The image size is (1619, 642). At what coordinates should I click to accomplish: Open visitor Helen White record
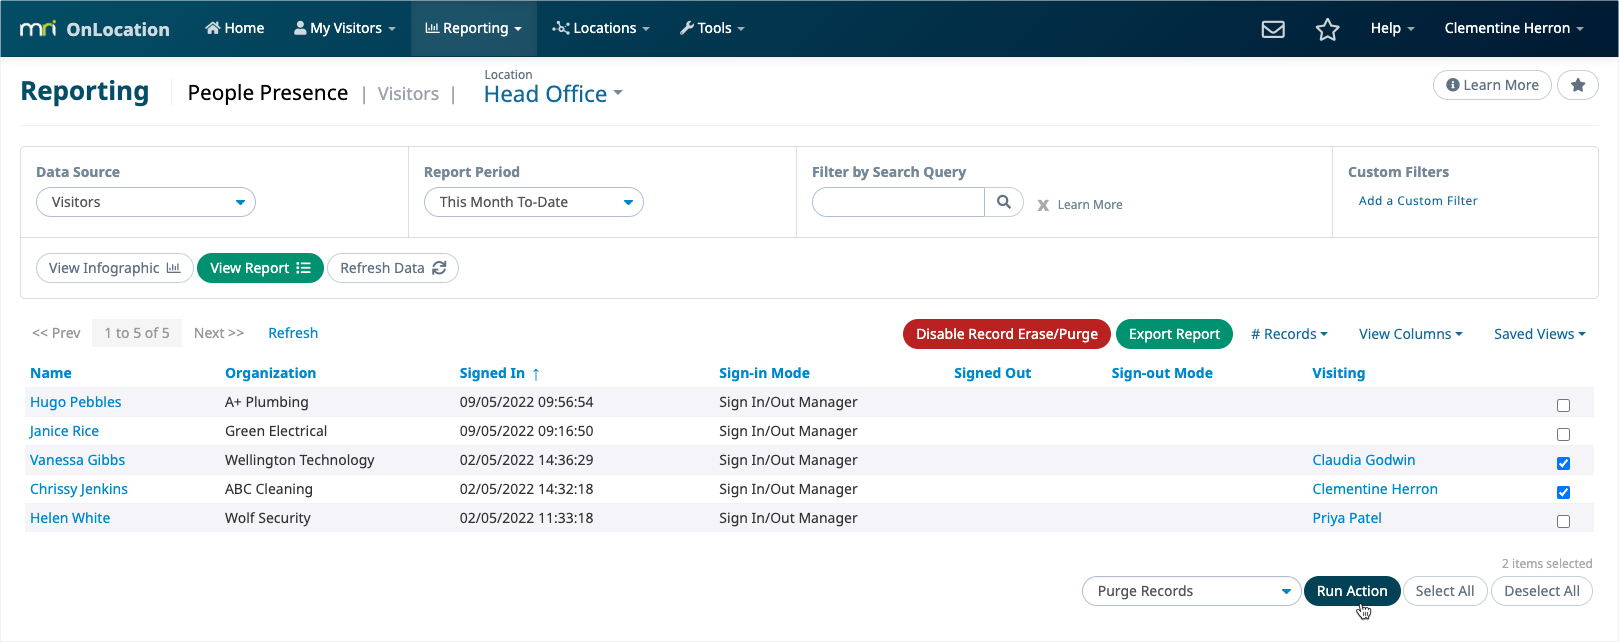coord(70,518)
